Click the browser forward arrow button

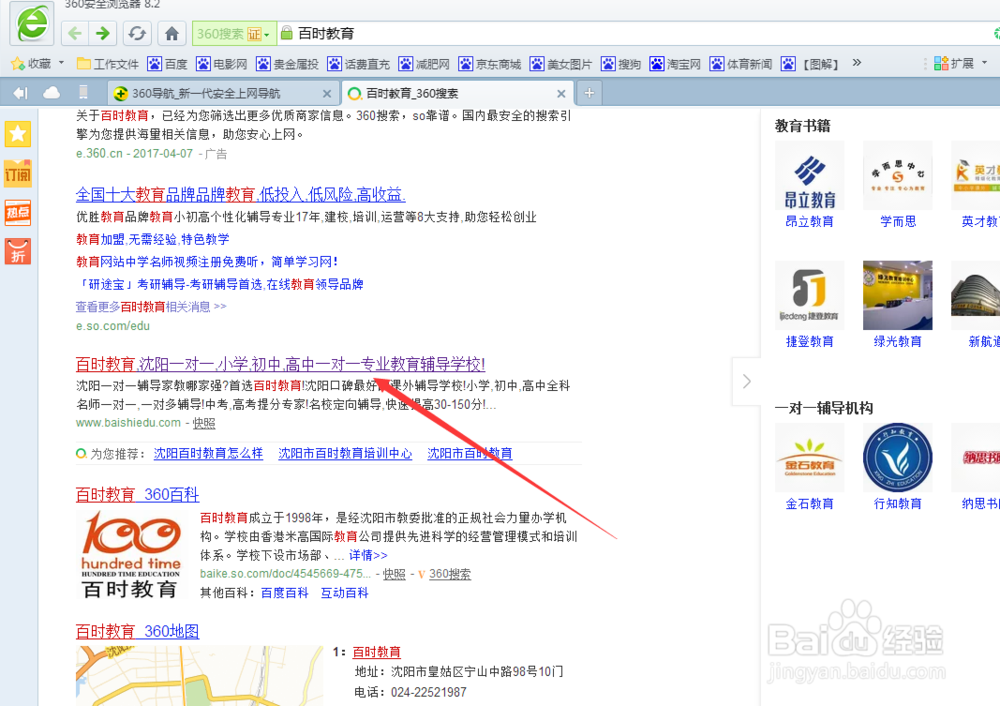(102, 33)
